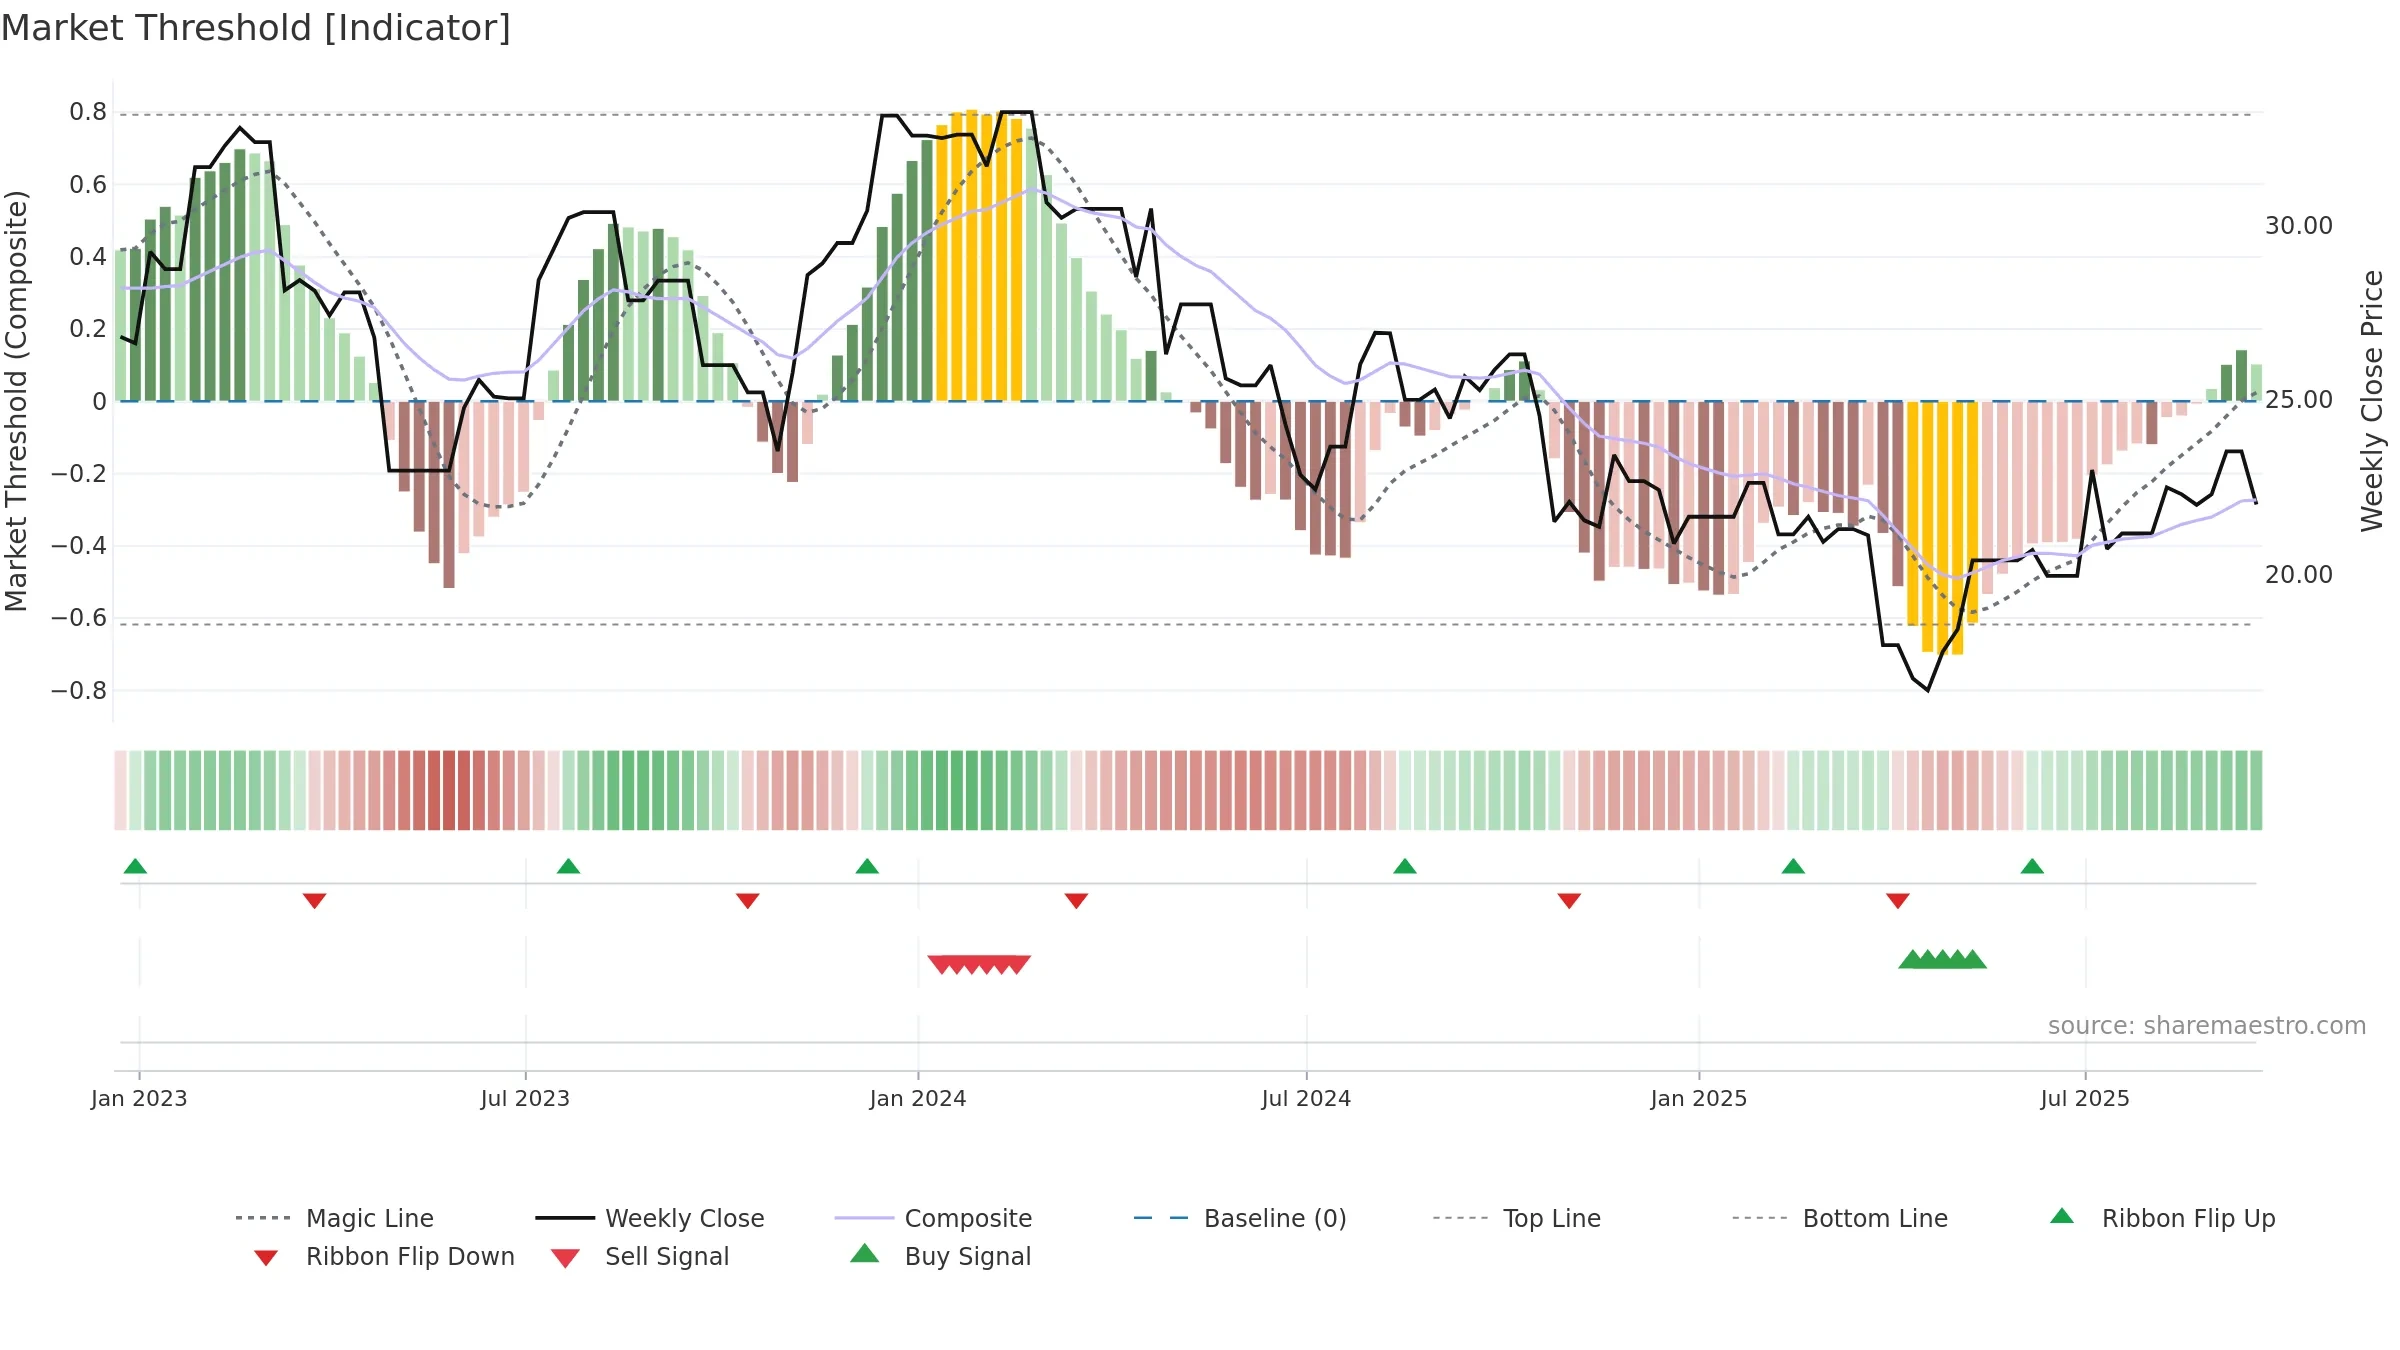Screen dimensions: 2400x1350
Task: Toggle the Composite legend entry
Action: (x=933, y=1218)
